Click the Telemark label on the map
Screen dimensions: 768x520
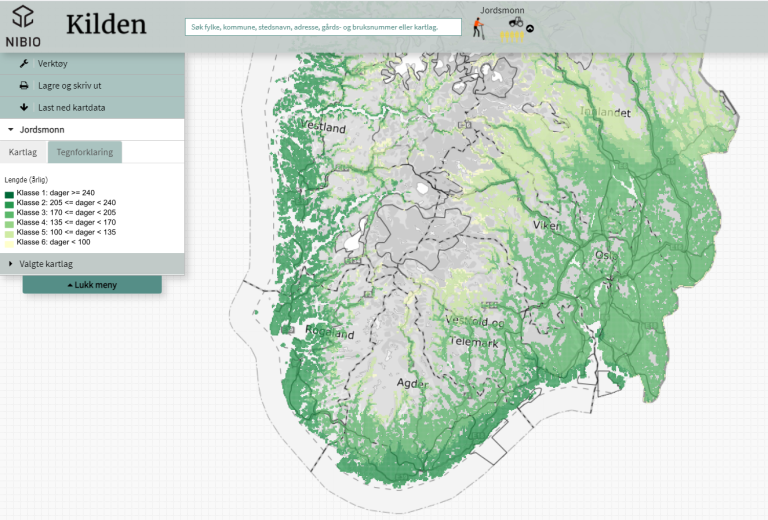tap(474, 342)
